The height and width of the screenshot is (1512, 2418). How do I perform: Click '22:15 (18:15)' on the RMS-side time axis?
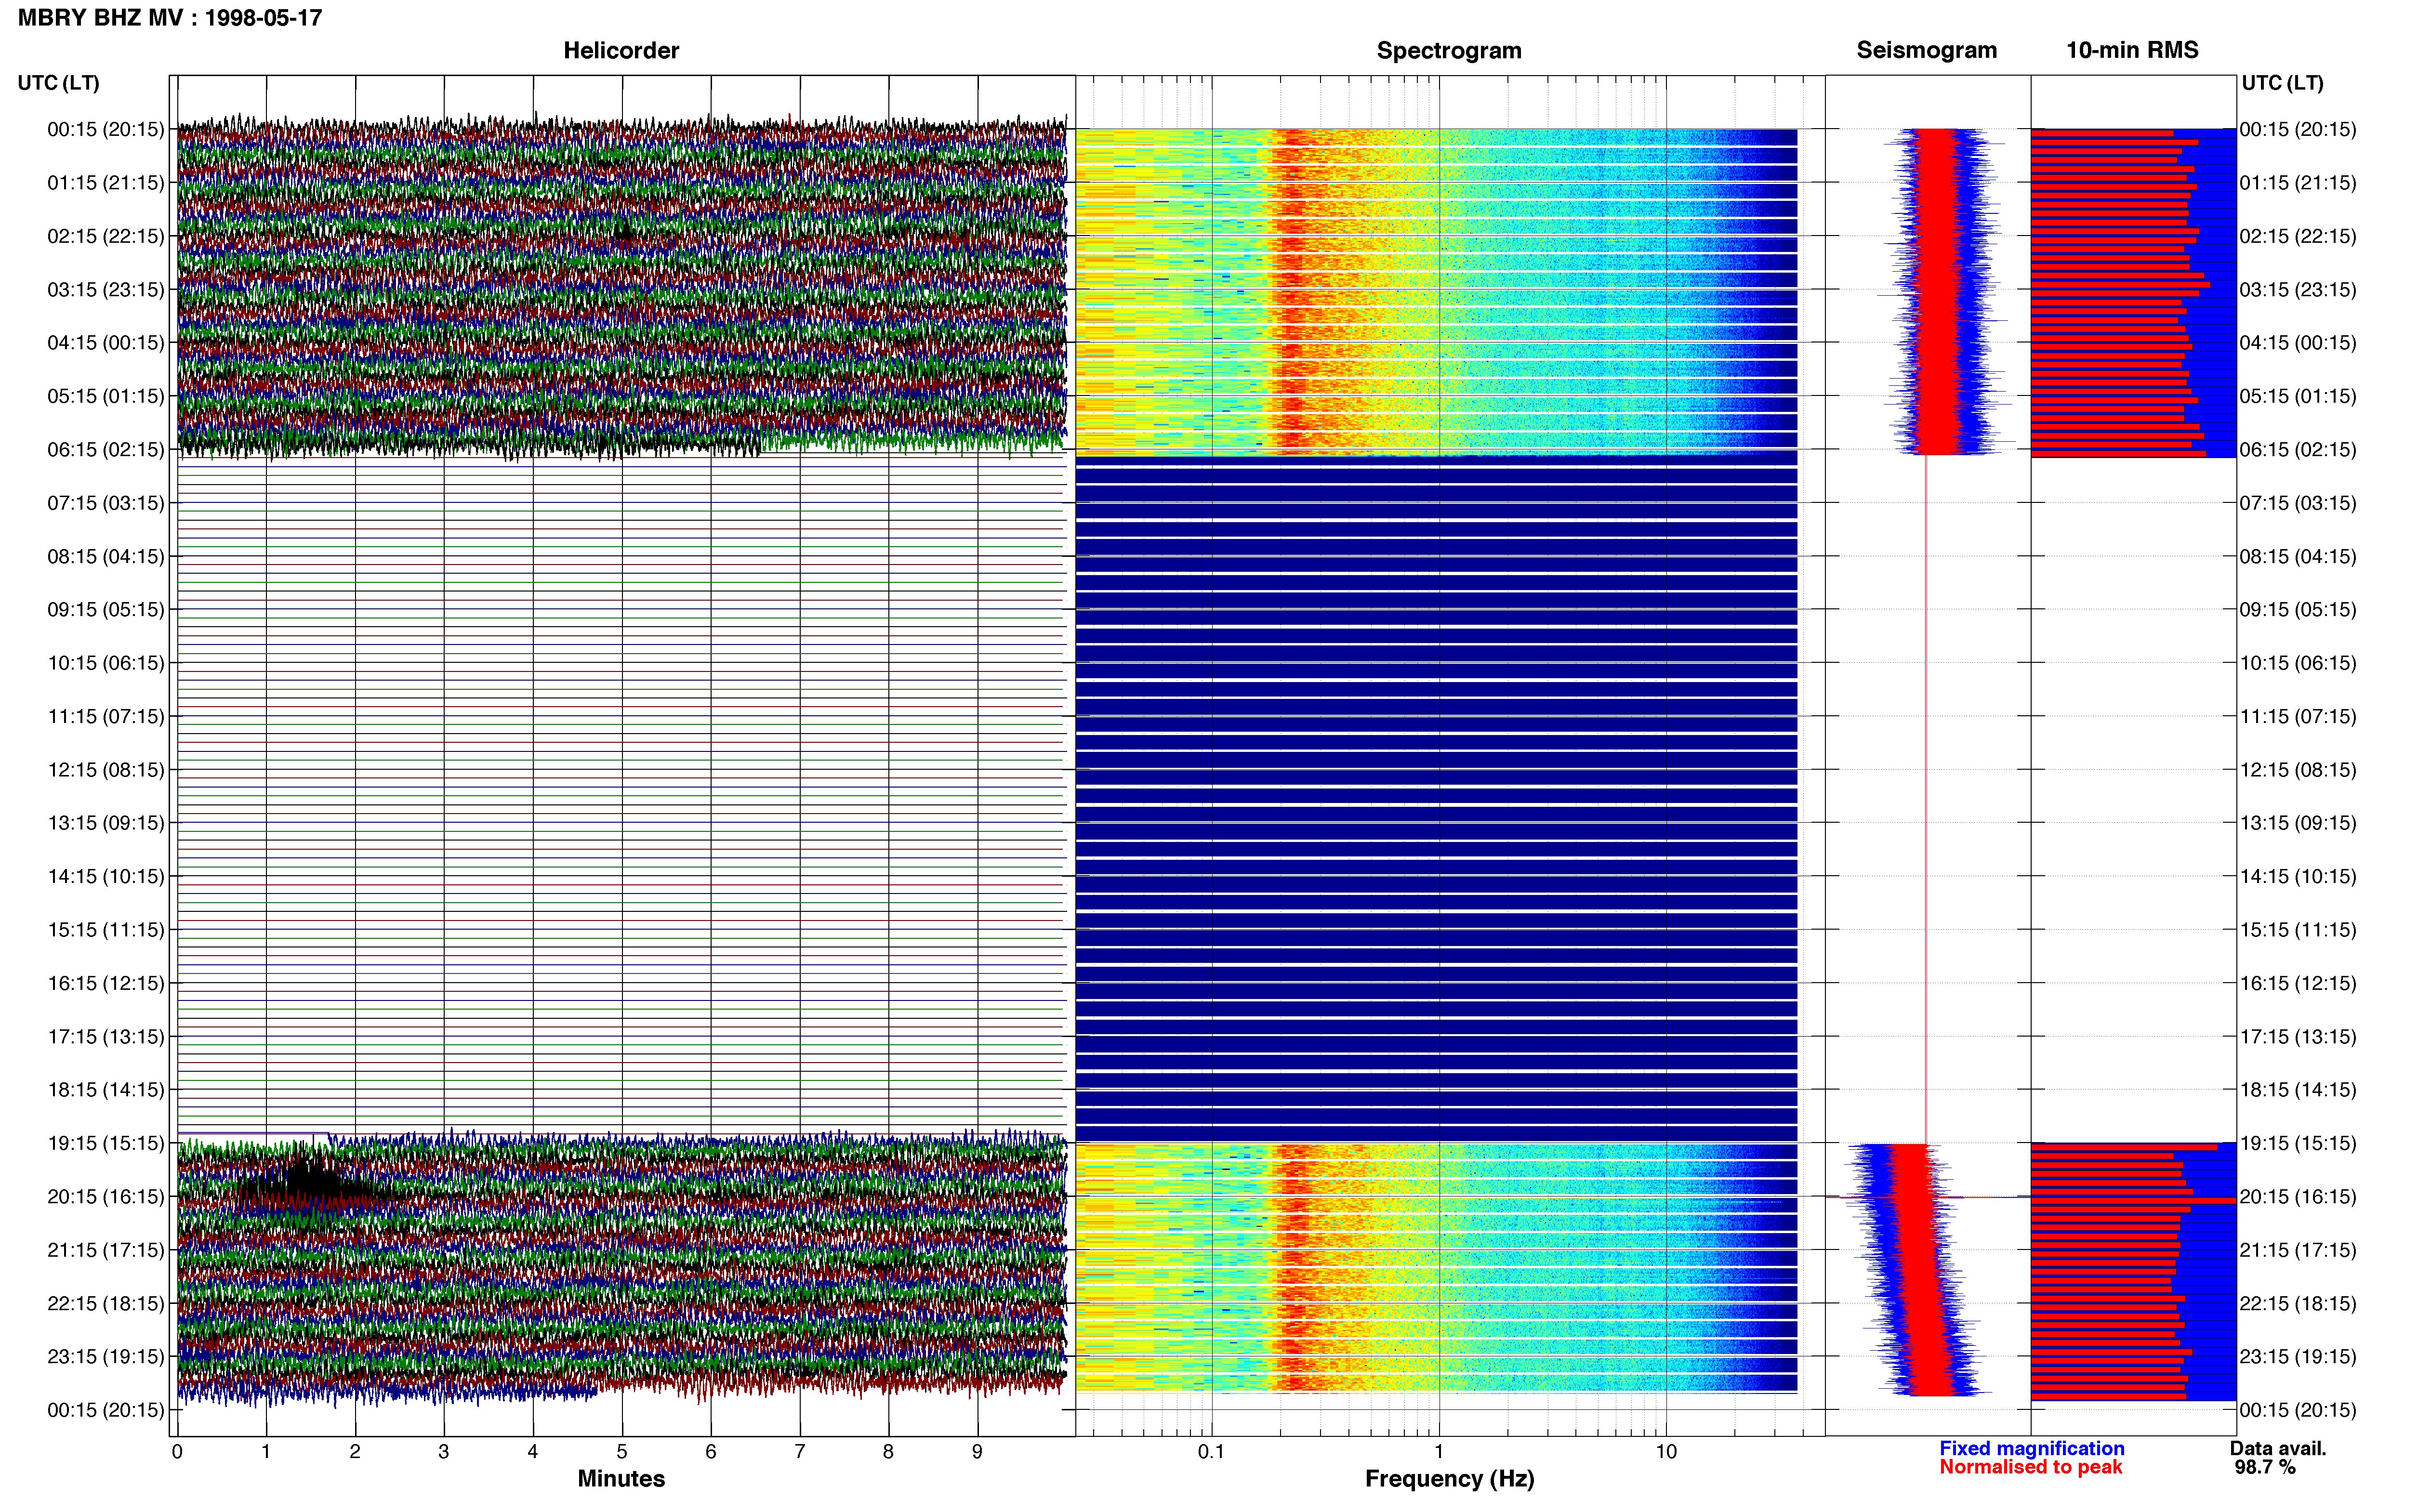2298,1303
